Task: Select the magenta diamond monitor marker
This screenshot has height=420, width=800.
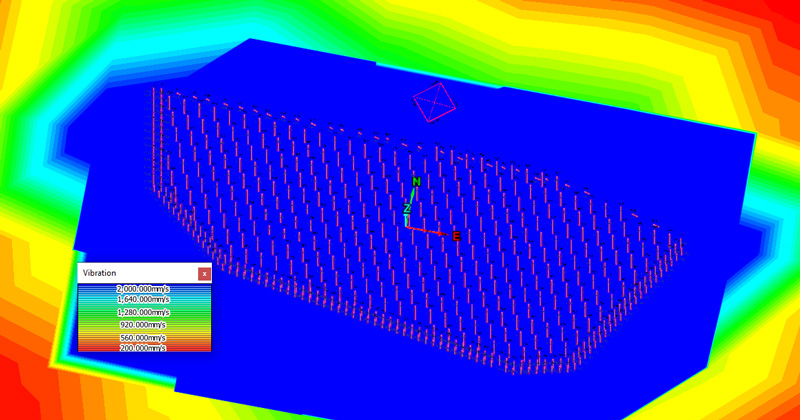Action: [434, 102]
